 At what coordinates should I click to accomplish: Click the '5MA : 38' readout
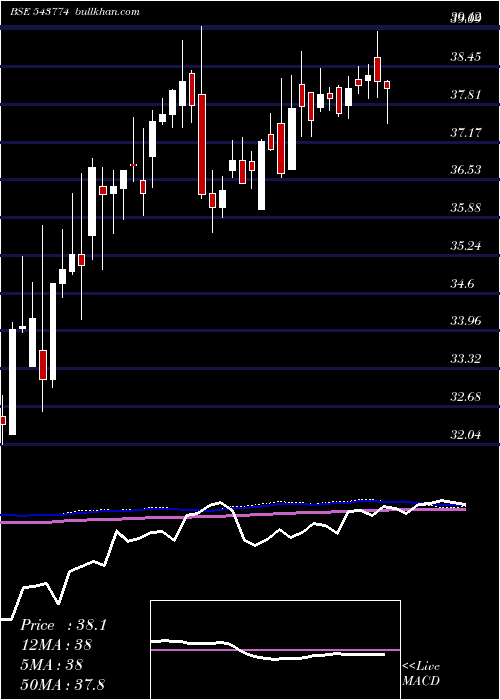pos(51,664)
